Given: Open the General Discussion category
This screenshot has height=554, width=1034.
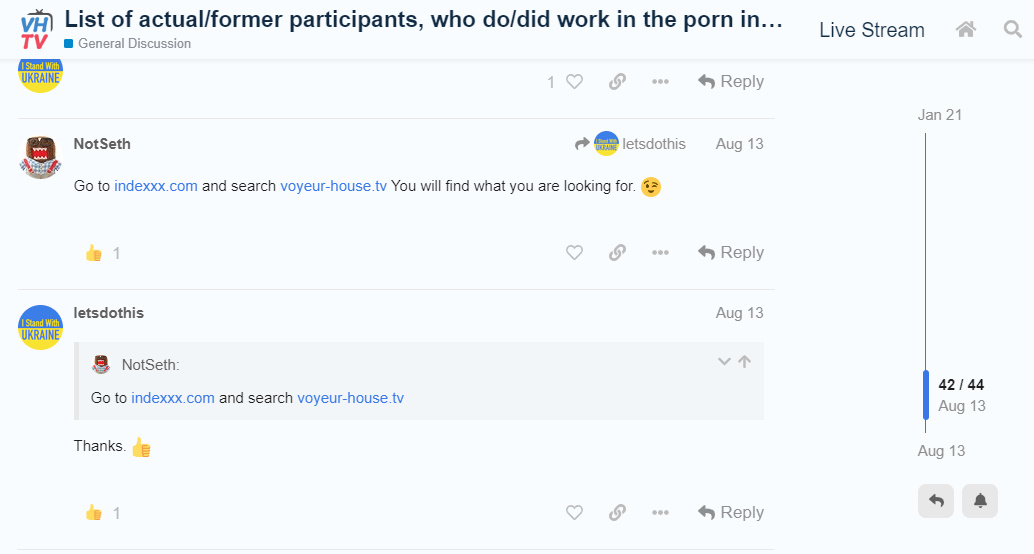Looking at the screenshot, I should (x=134, y=44).
